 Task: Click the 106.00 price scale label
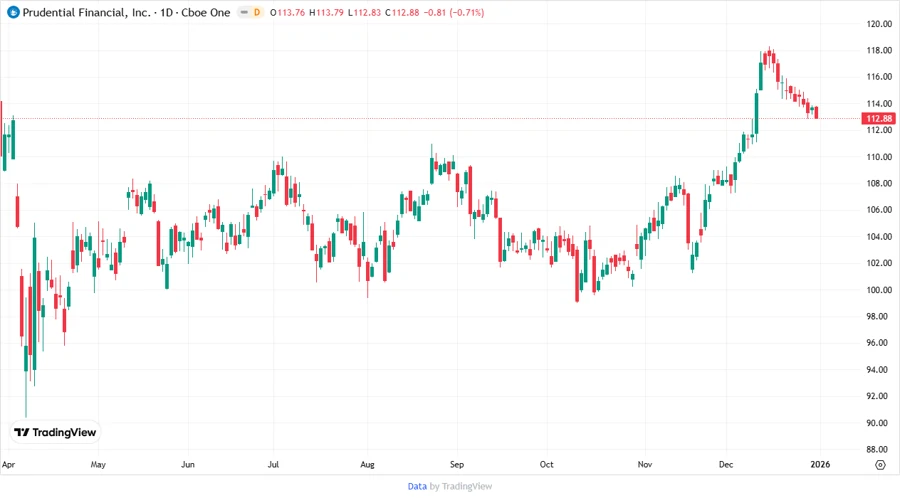point(879,210)
